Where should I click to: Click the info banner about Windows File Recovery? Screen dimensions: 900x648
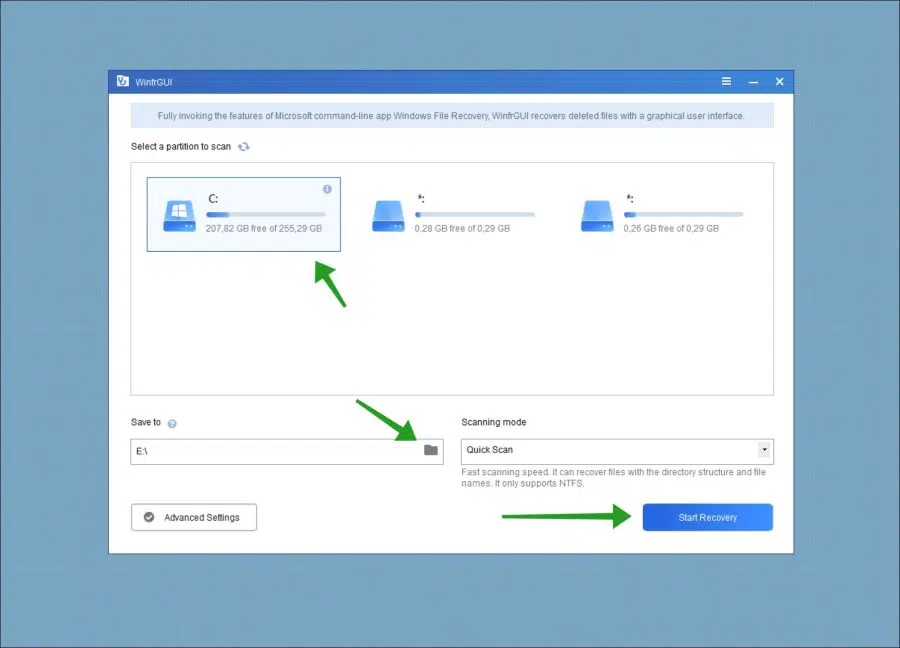452,116
